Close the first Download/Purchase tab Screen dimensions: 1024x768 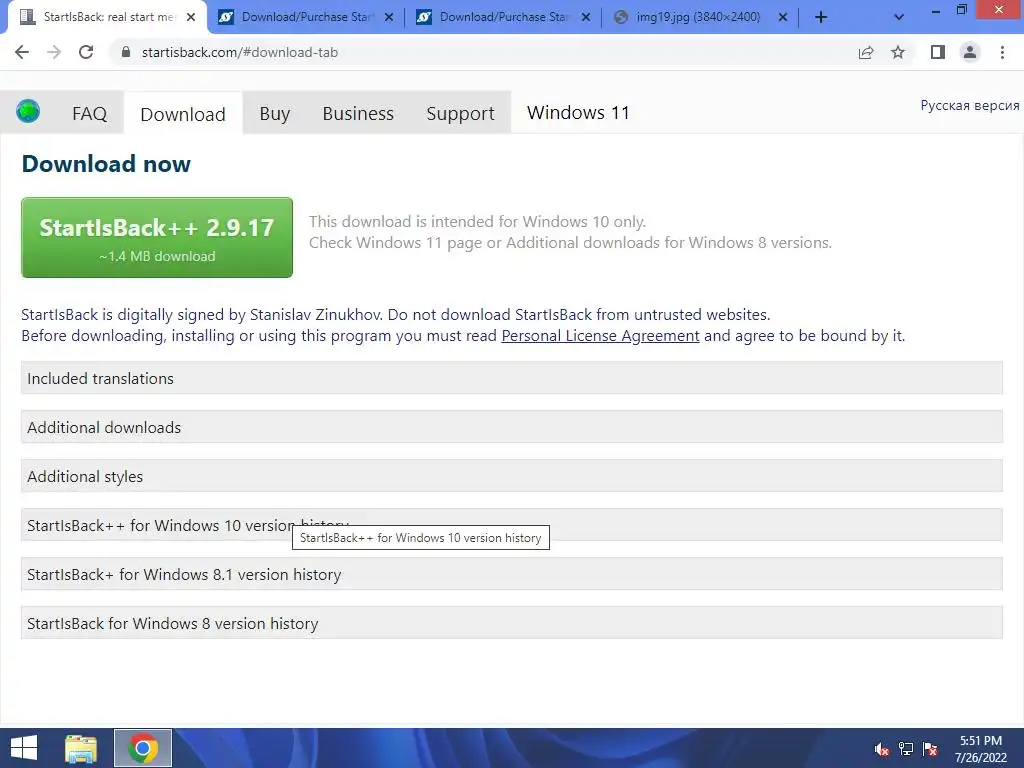tap(389, 17)
